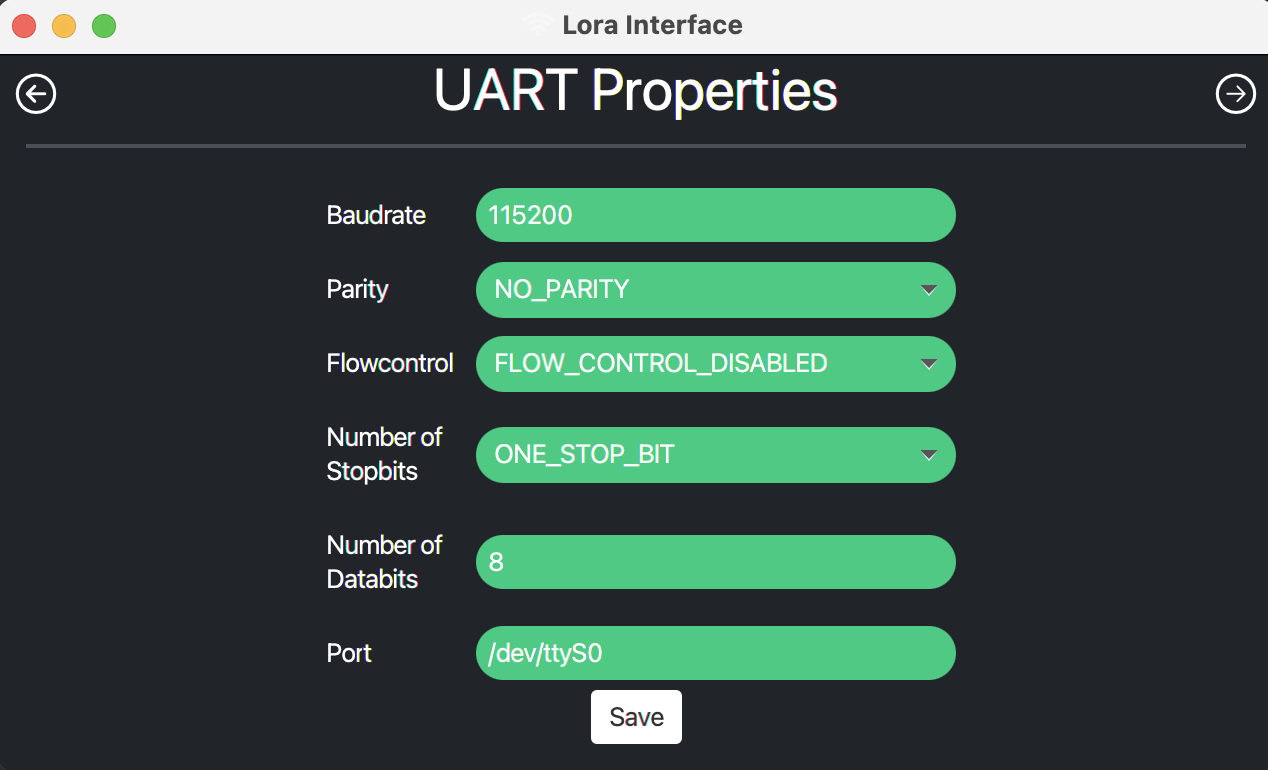Image resolution: width=1268 pixels, height=770 pixels.
Task: Click the chevron on the Flowcontrol field
Action: [928, 364]
